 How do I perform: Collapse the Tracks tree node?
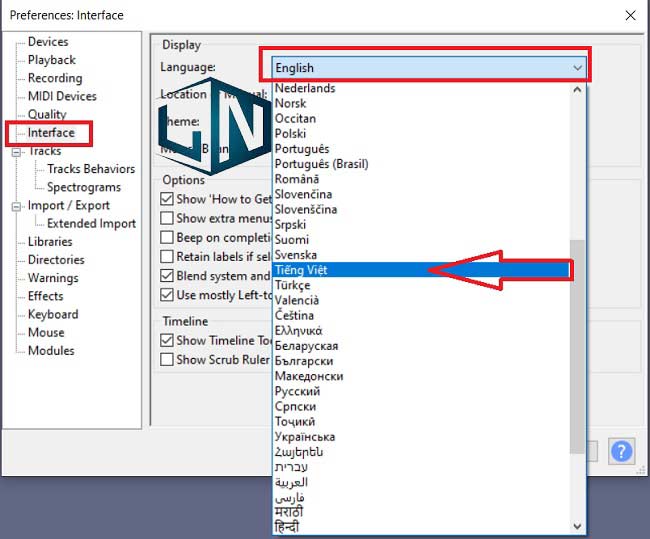pyautogui.click(x=17, y=152)
